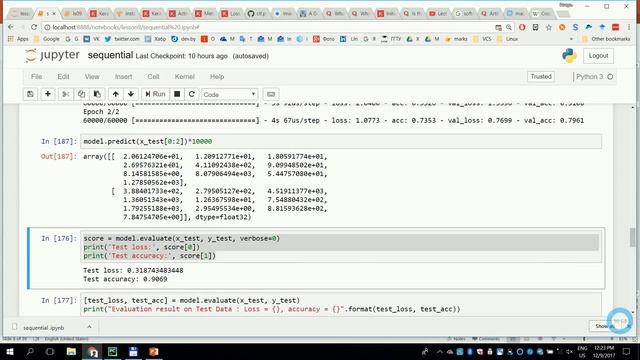Click the Jupyter logo

point(52,55)
